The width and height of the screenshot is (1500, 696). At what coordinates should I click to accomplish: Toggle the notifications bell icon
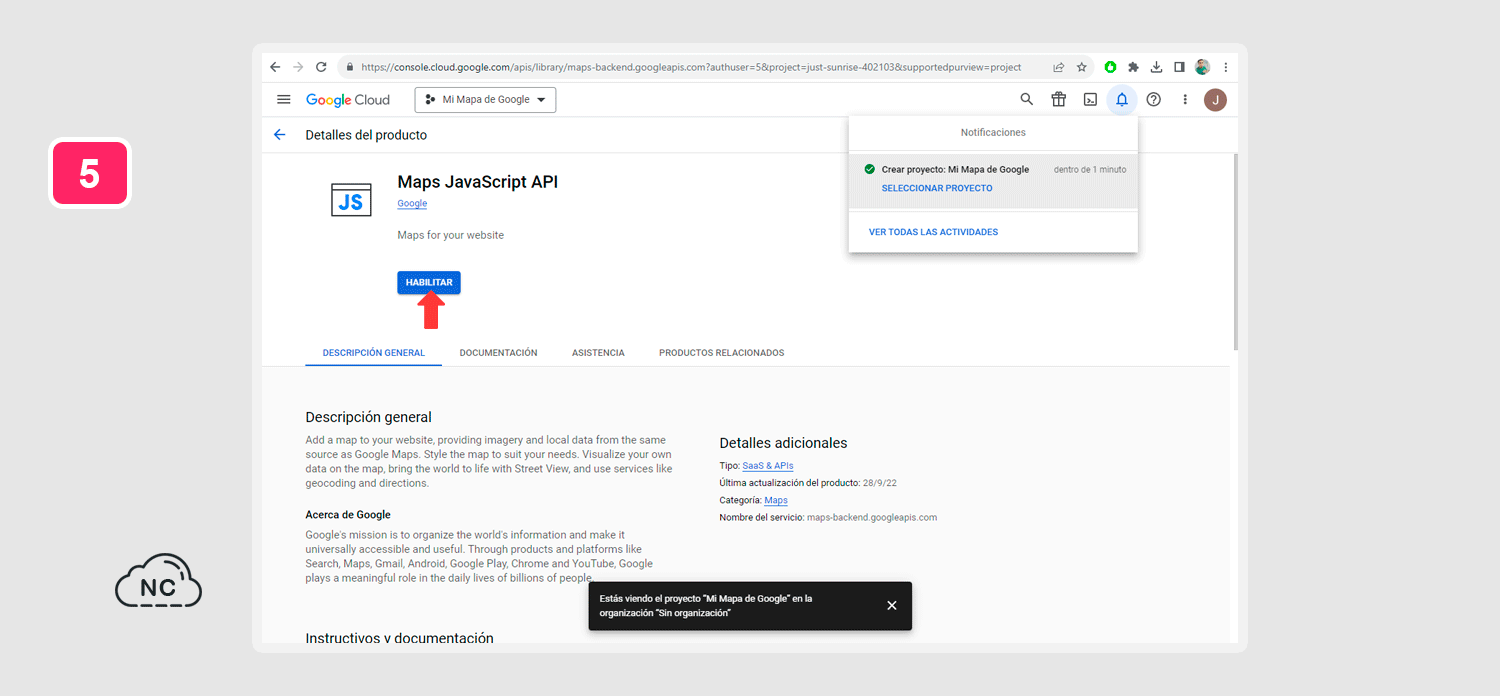pos(1122,99)
